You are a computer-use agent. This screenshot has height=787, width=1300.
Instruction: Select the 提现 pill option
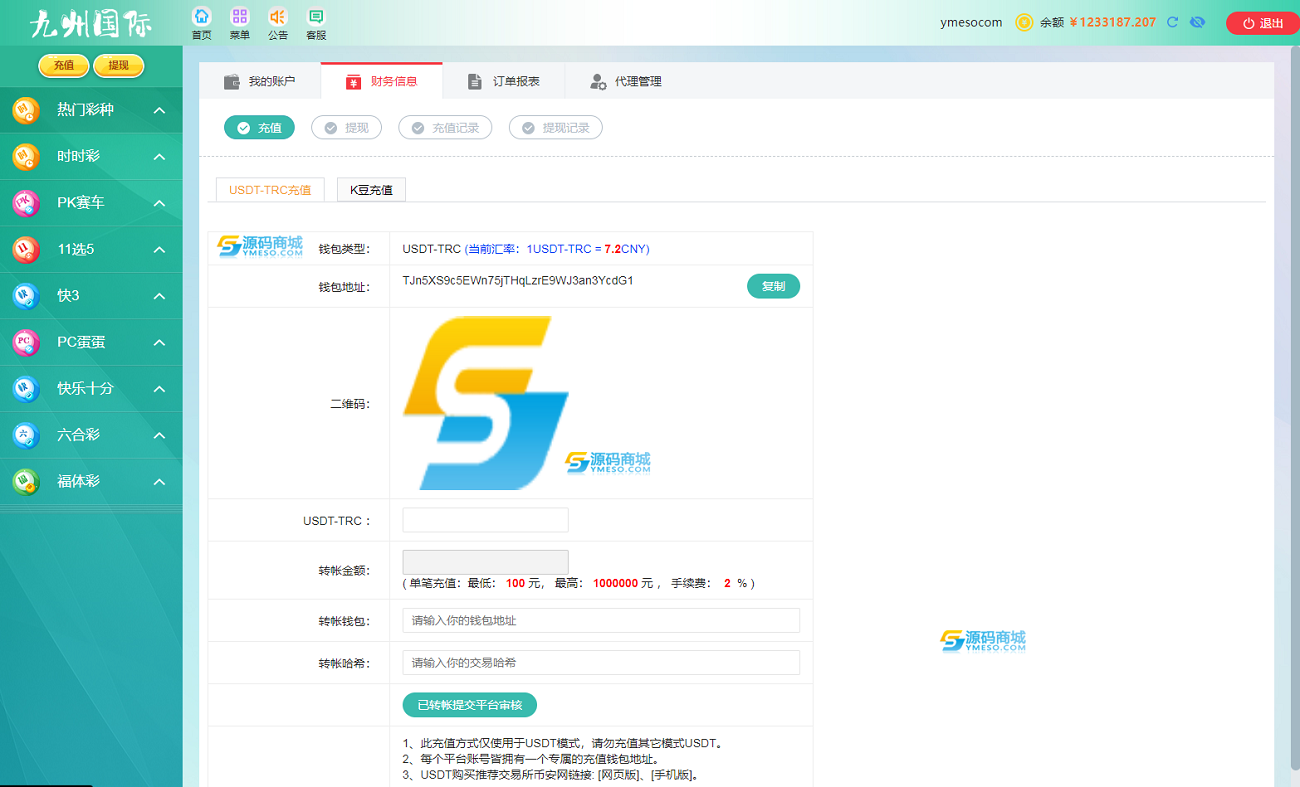click(347, 128)
